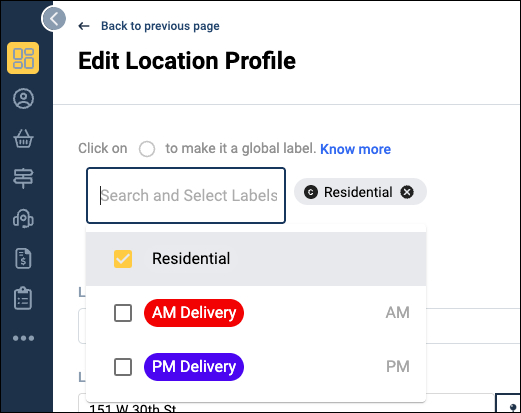The height and width of the screenshot is (413, 521).
Task: Check the PM Delivery checkbox
Action: 123,367
